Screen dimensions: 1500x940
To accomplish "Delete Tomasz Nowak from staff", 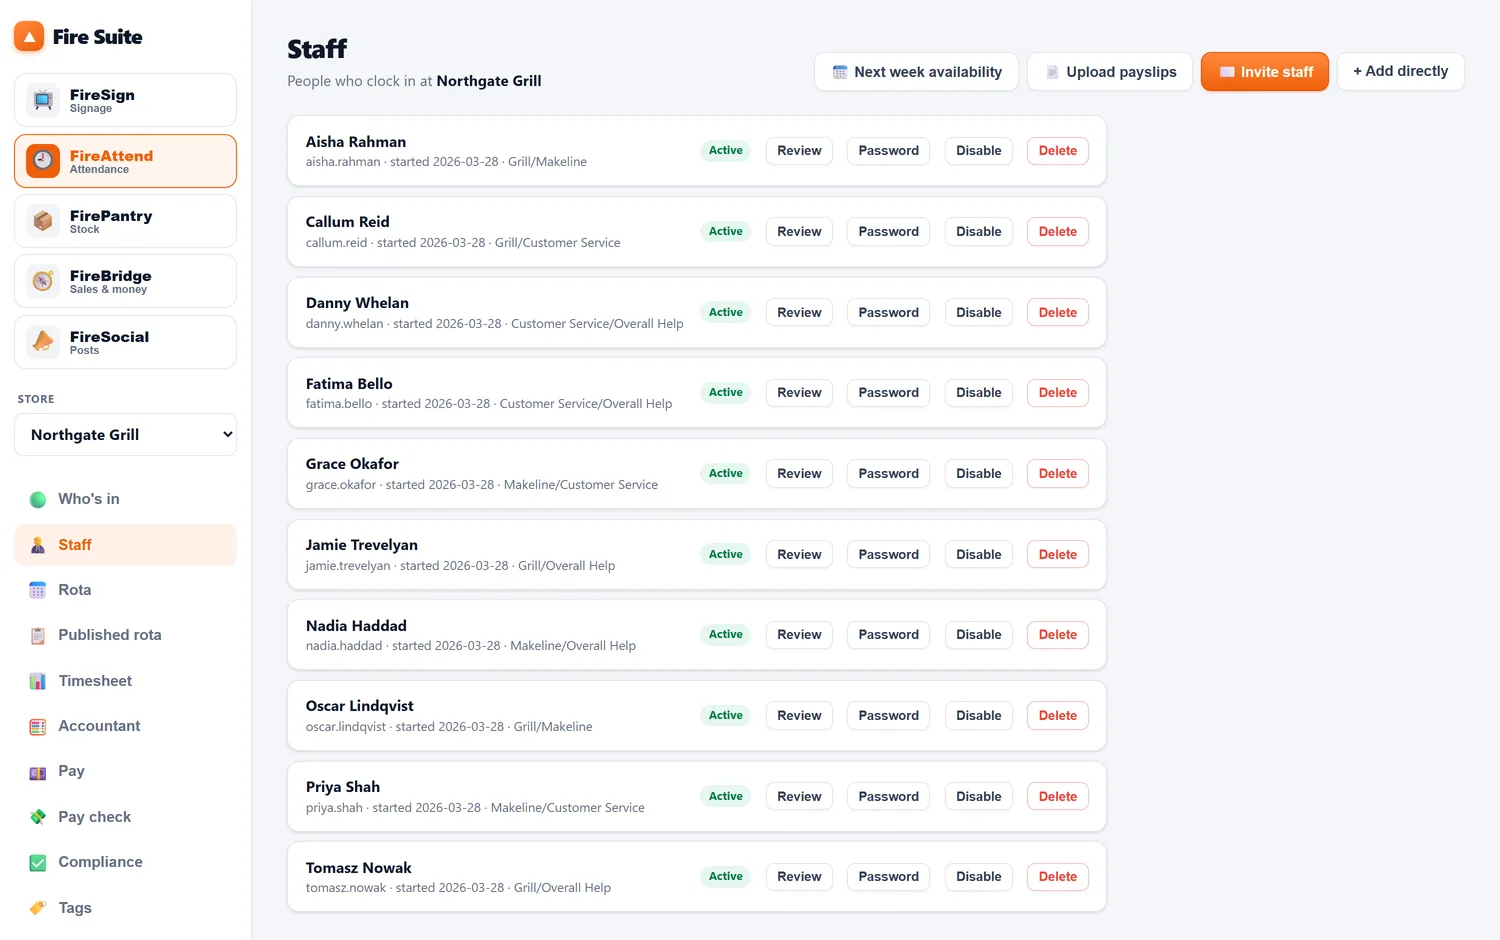I will click(1058, 877).
